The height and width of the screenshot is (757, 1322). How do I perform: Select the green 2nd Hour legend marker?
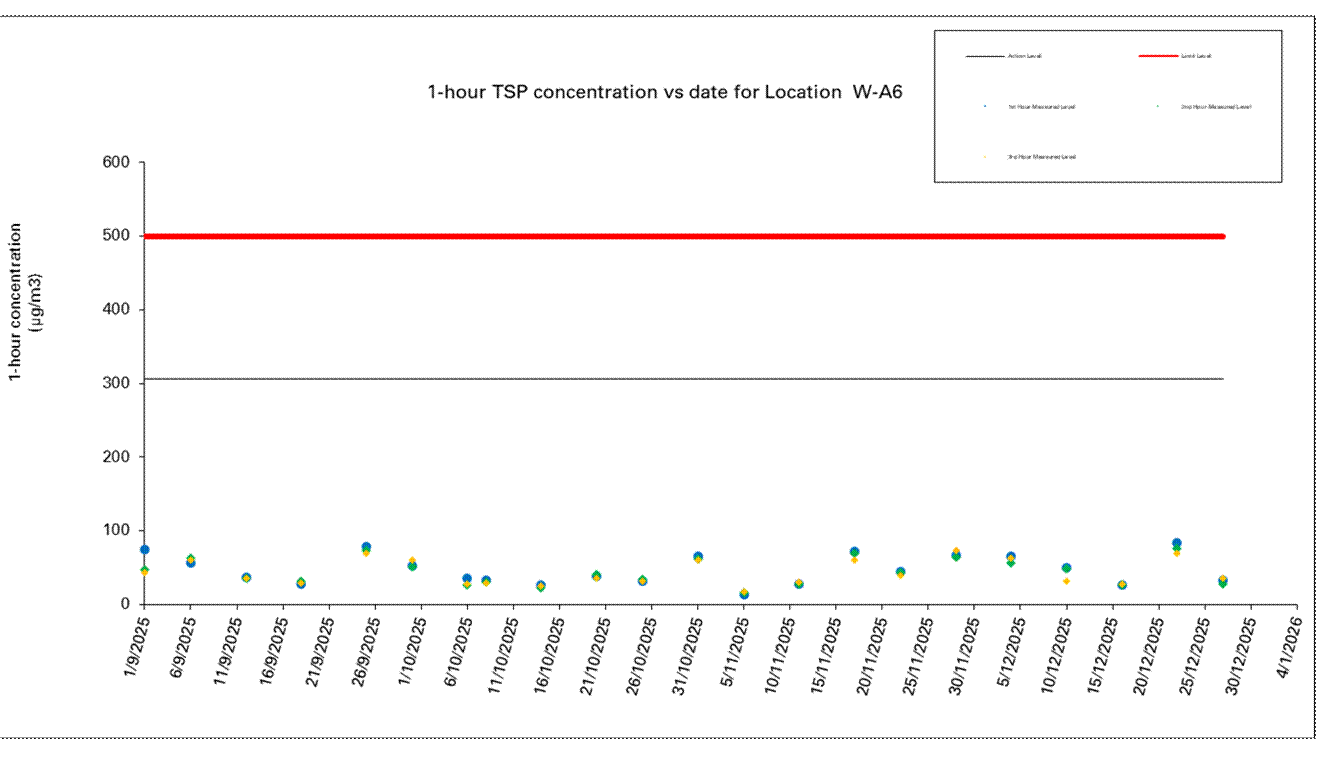point(1157,106)
